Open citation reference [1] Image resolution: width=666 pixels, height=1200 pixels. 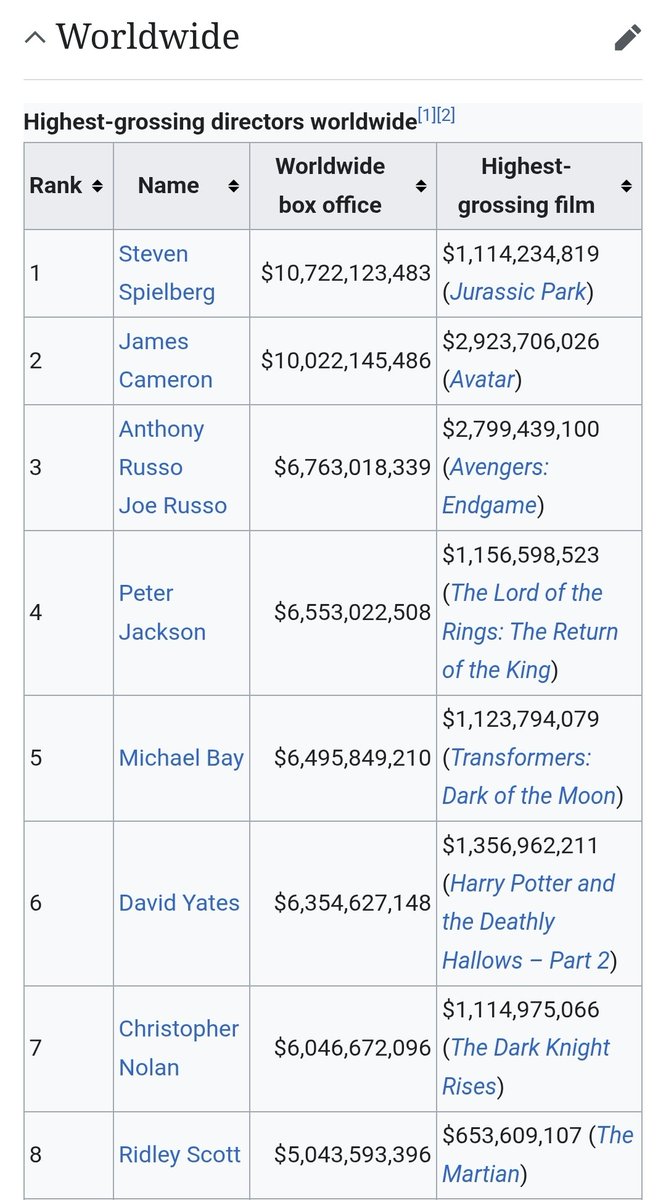pos(427,115)
